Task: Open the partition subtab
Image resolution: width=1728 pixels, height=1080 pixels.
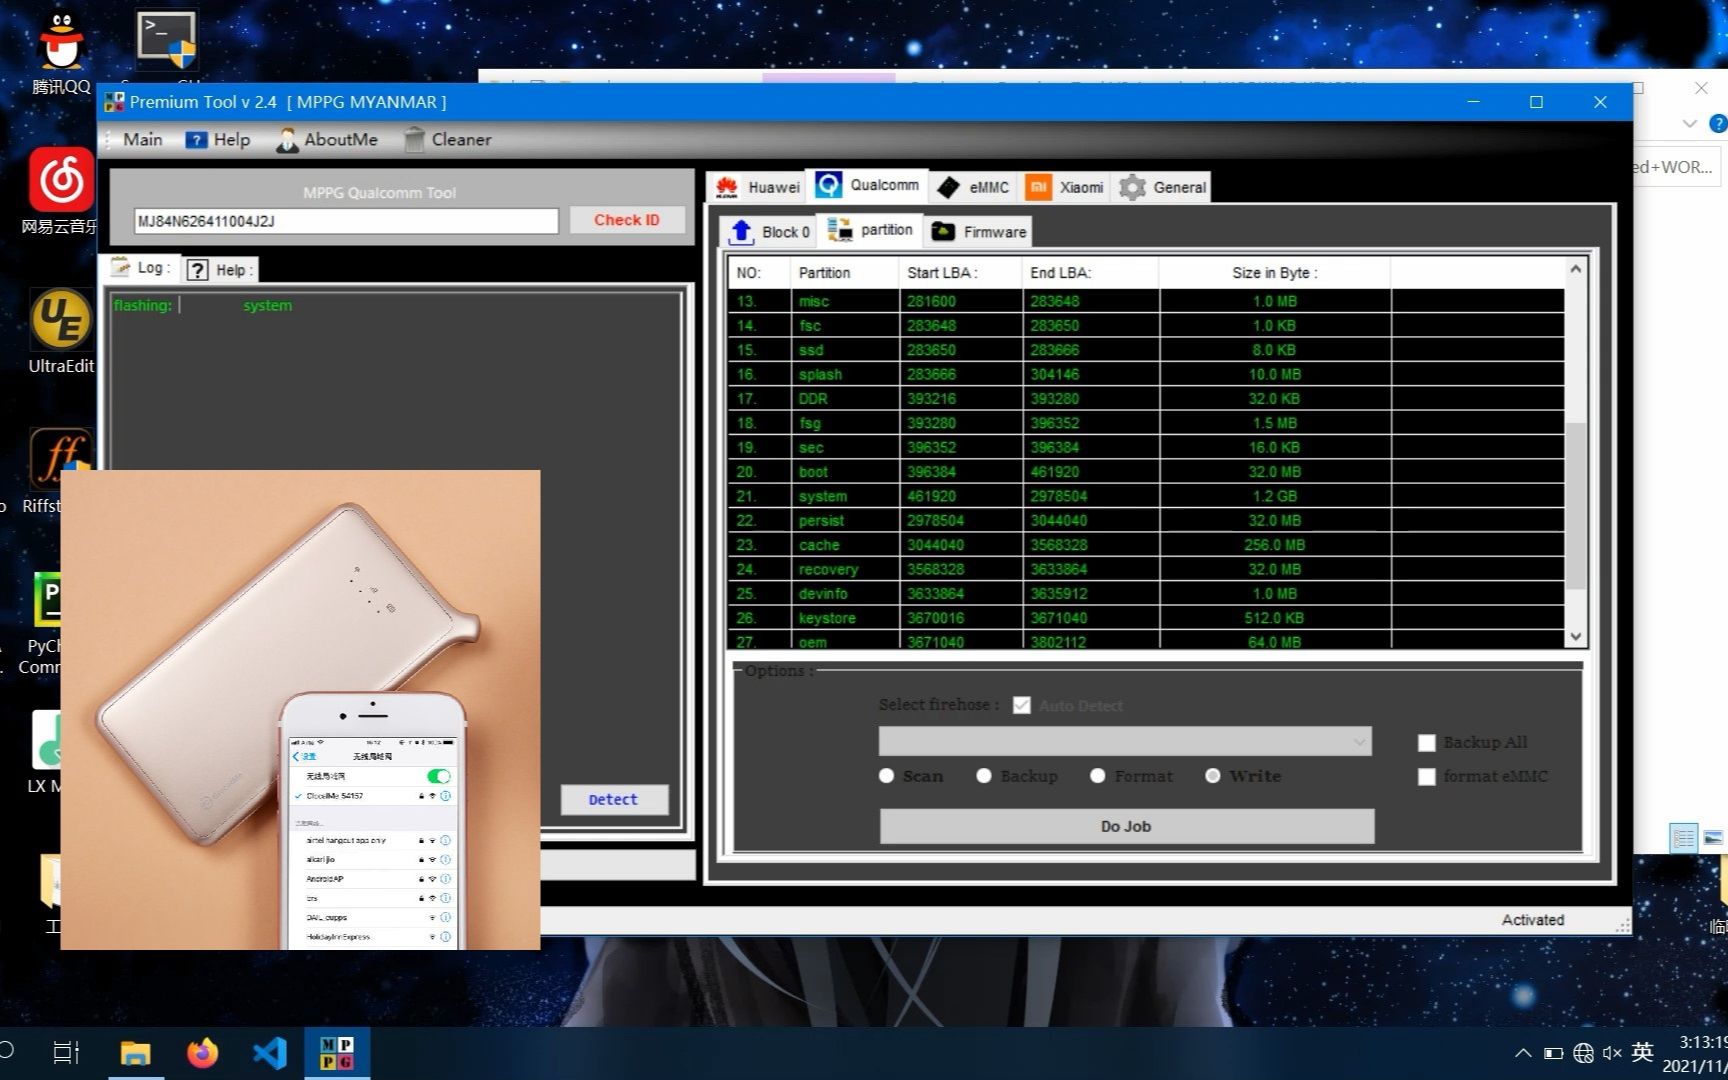Action: [x=870, y=230]
